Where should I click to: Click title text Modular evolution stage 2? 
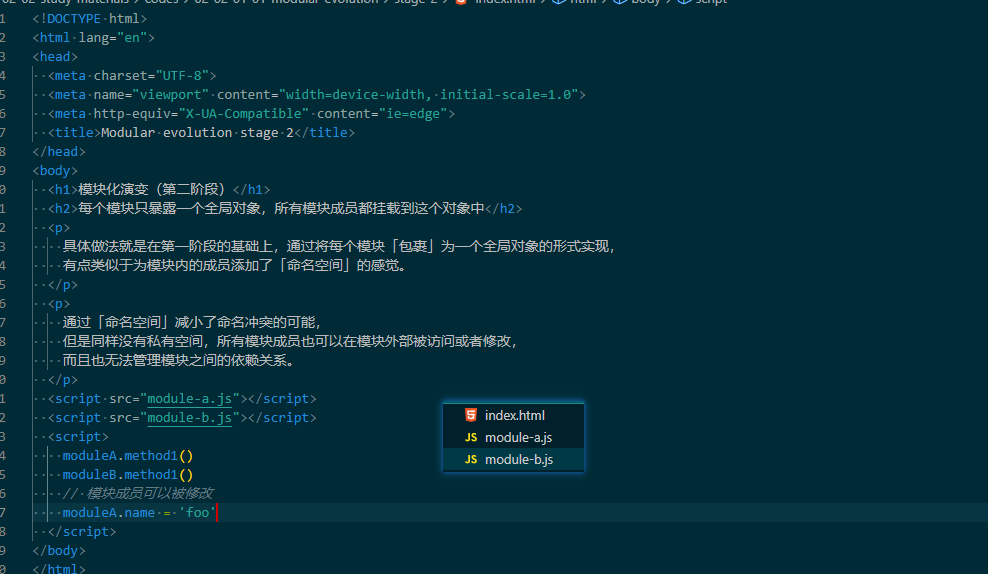[x=197, y=132]
